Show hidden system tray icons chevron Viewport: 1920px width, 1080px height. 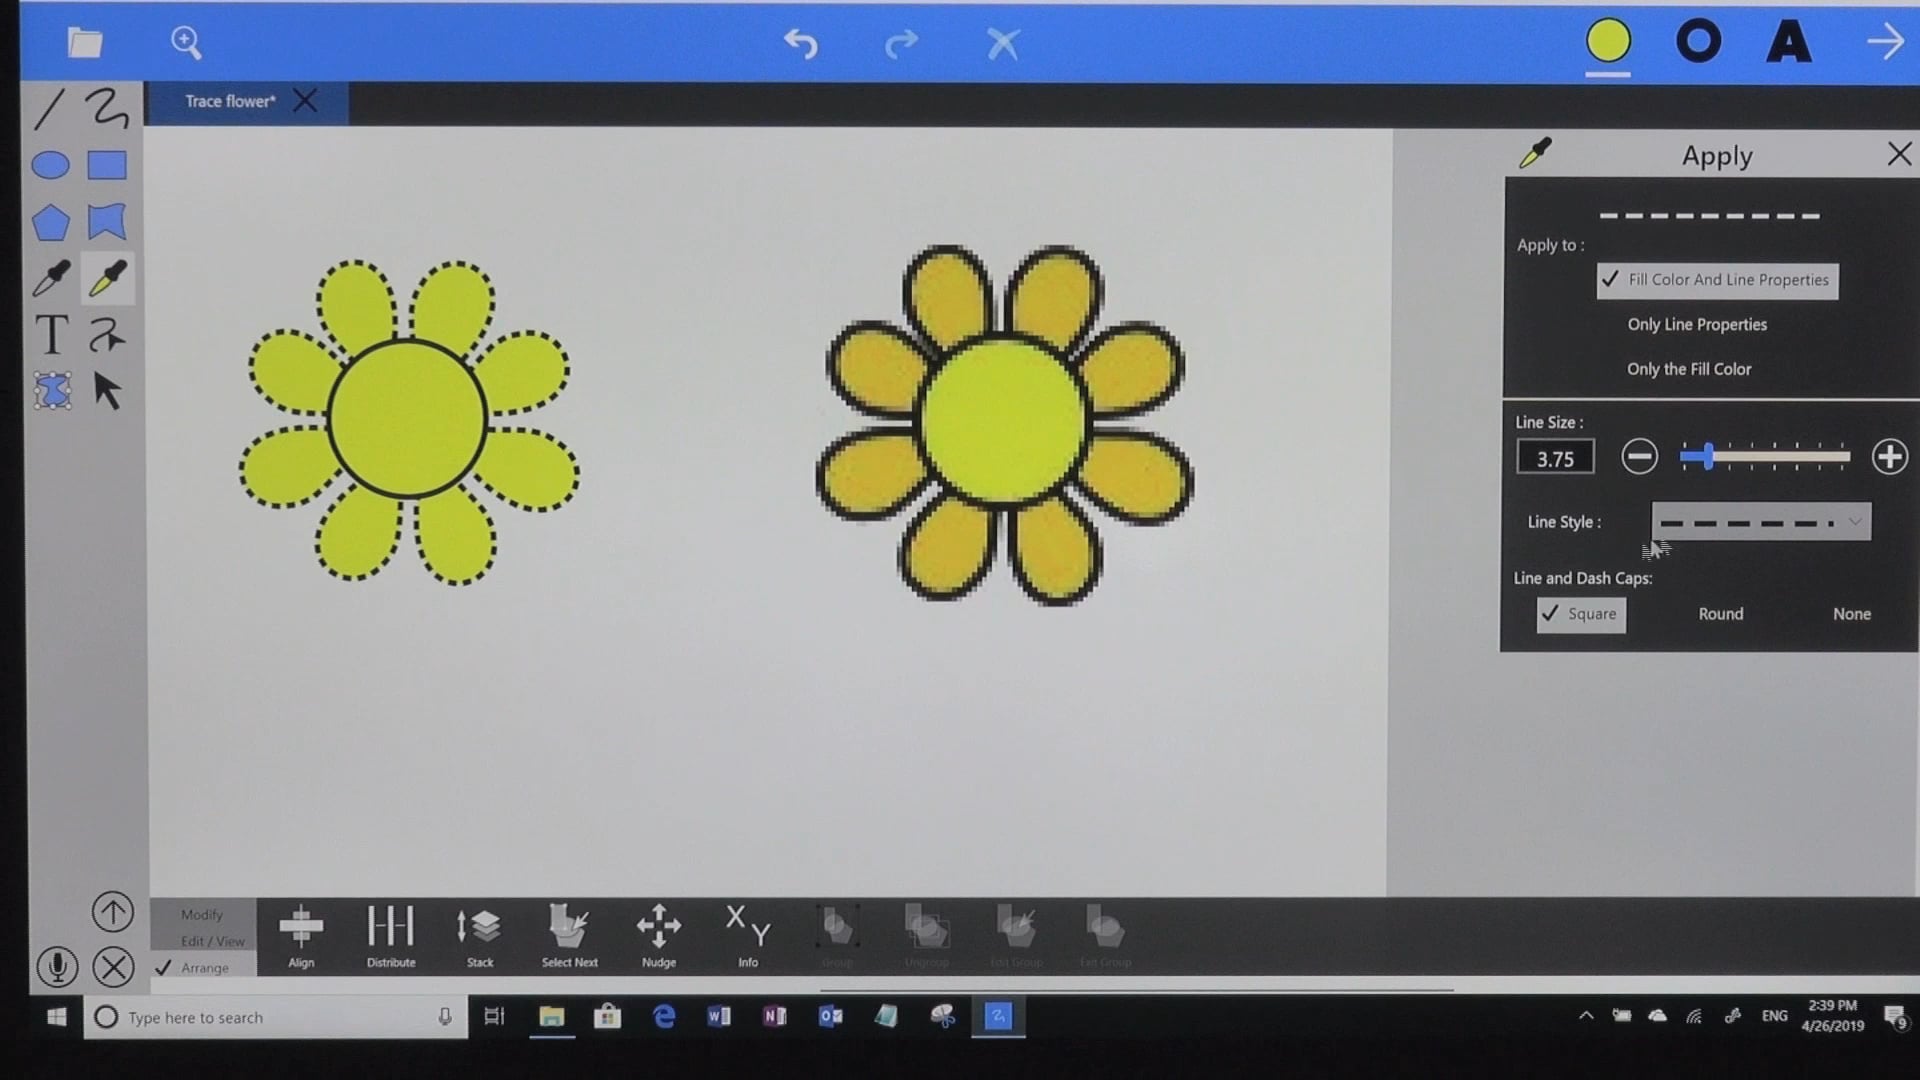pyautogui.click(x=1586, y=1016)
